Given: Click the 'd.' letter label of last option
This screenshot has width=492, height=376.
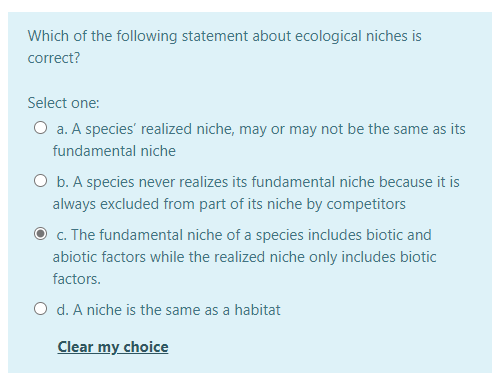Looking at the screenshot, I should pos(63,310).
